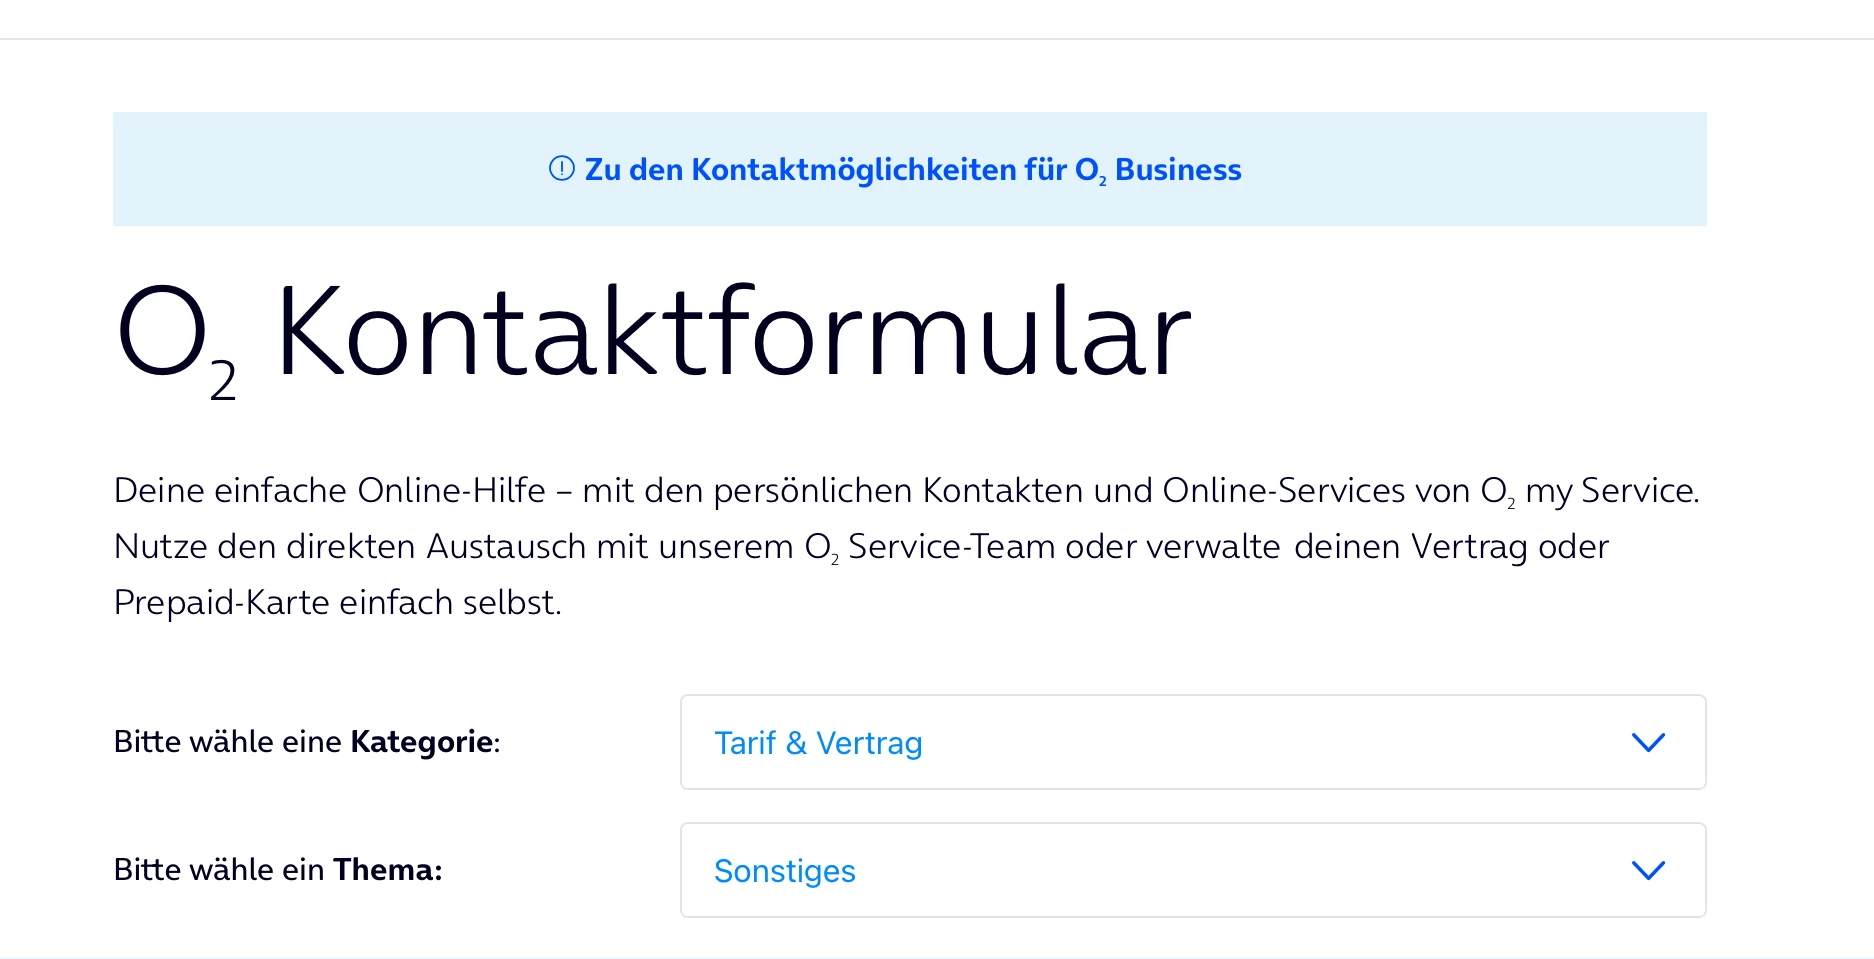The width and height of the screenshot is (1874, 959).
Task: Click the 'Bitte wähle ein Thema' label
Action: (278, 870)
